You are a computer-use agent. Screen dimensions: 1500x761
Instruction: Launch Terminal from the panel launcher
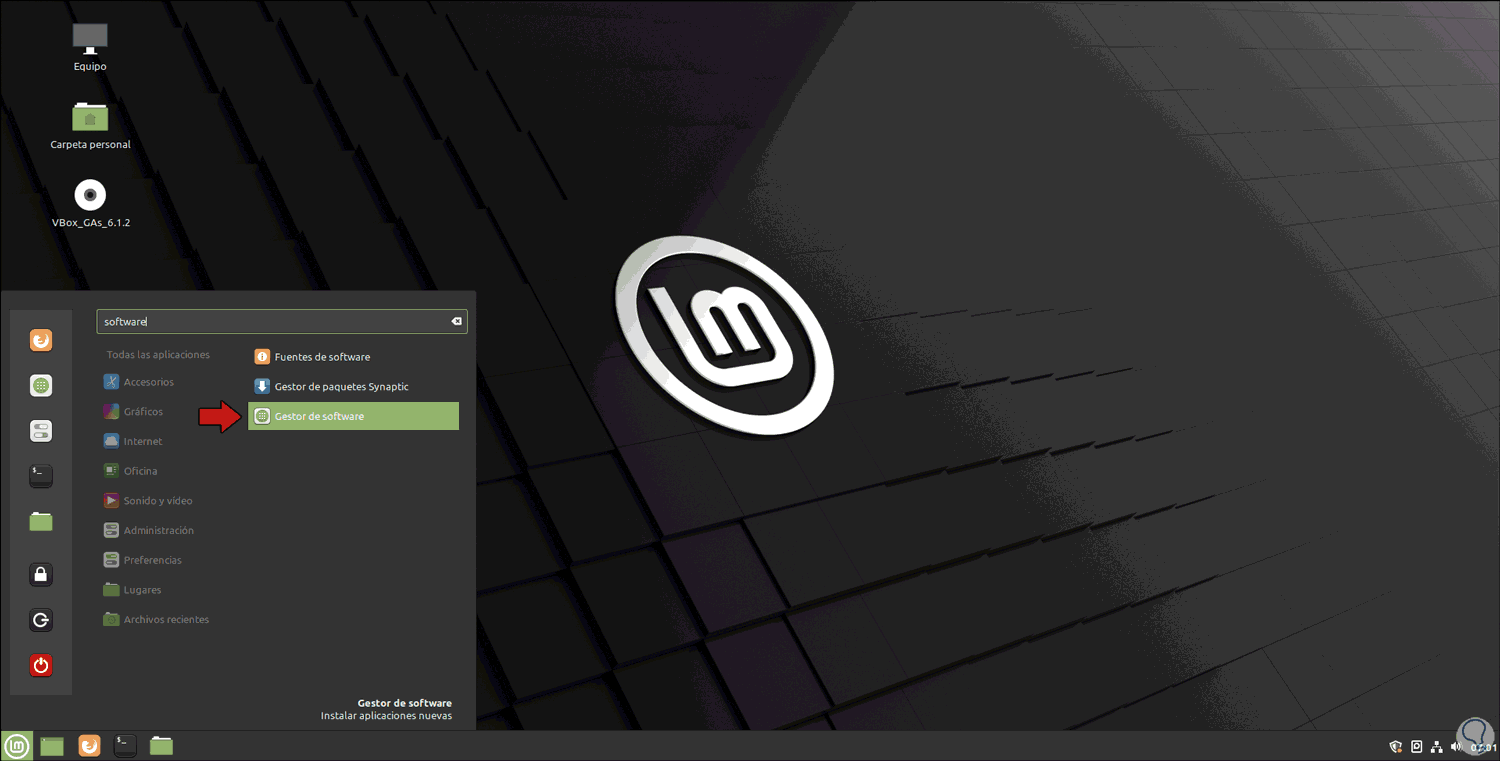(125, 745)
